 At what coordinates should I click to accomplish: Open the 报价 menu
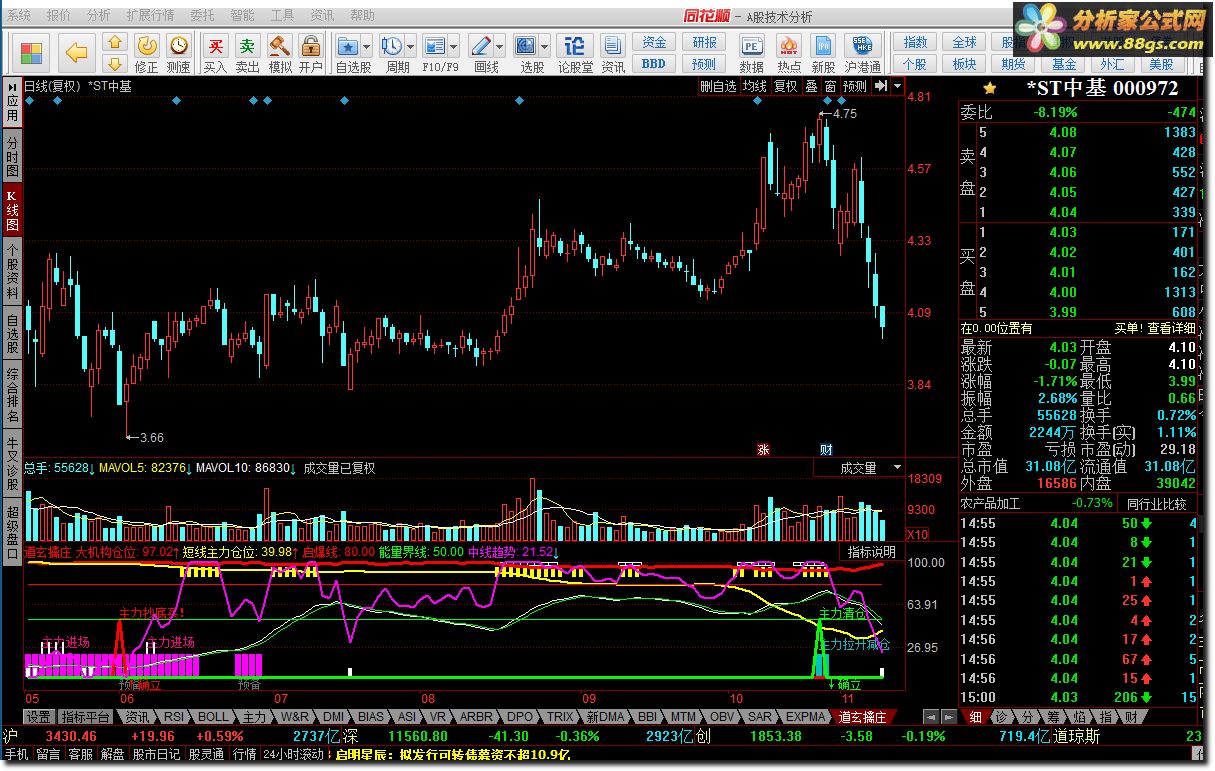pos(58,16)
